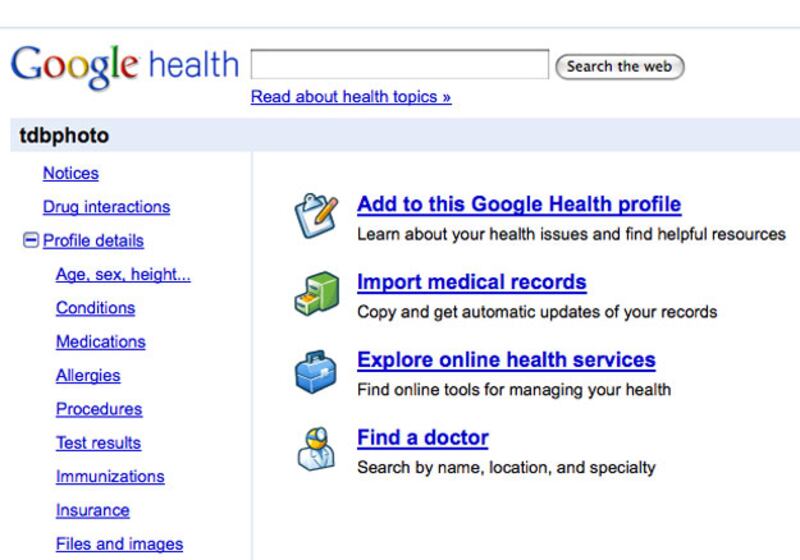The image size is (800, 560).
Task: Click the tdbphoto profile name
Action: click(64, 136)
